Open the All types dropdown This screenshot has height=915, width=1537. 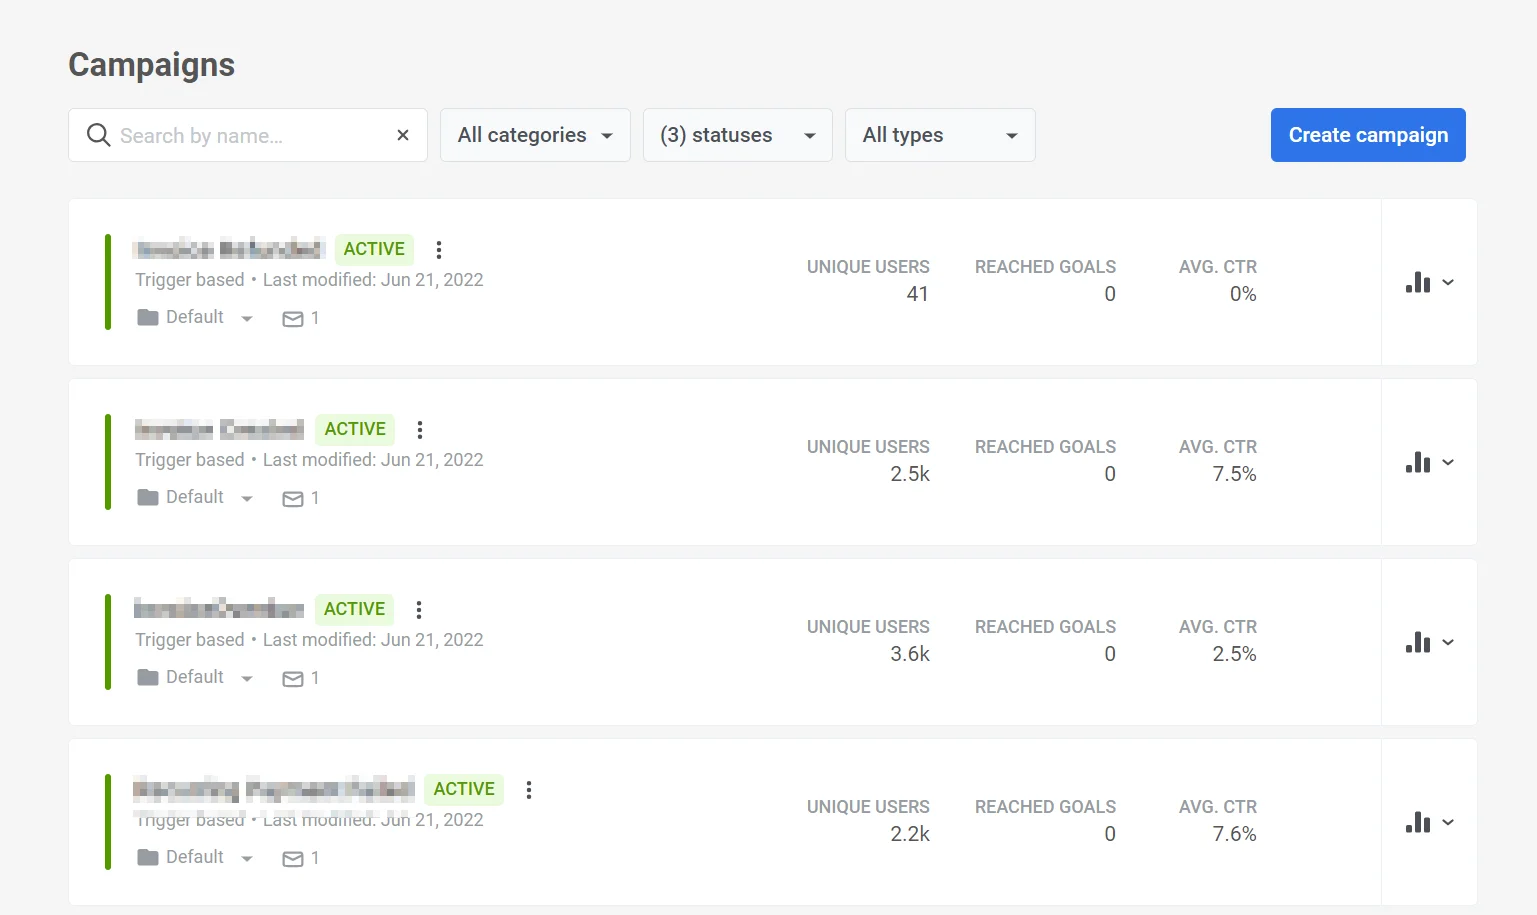(939, 134)
